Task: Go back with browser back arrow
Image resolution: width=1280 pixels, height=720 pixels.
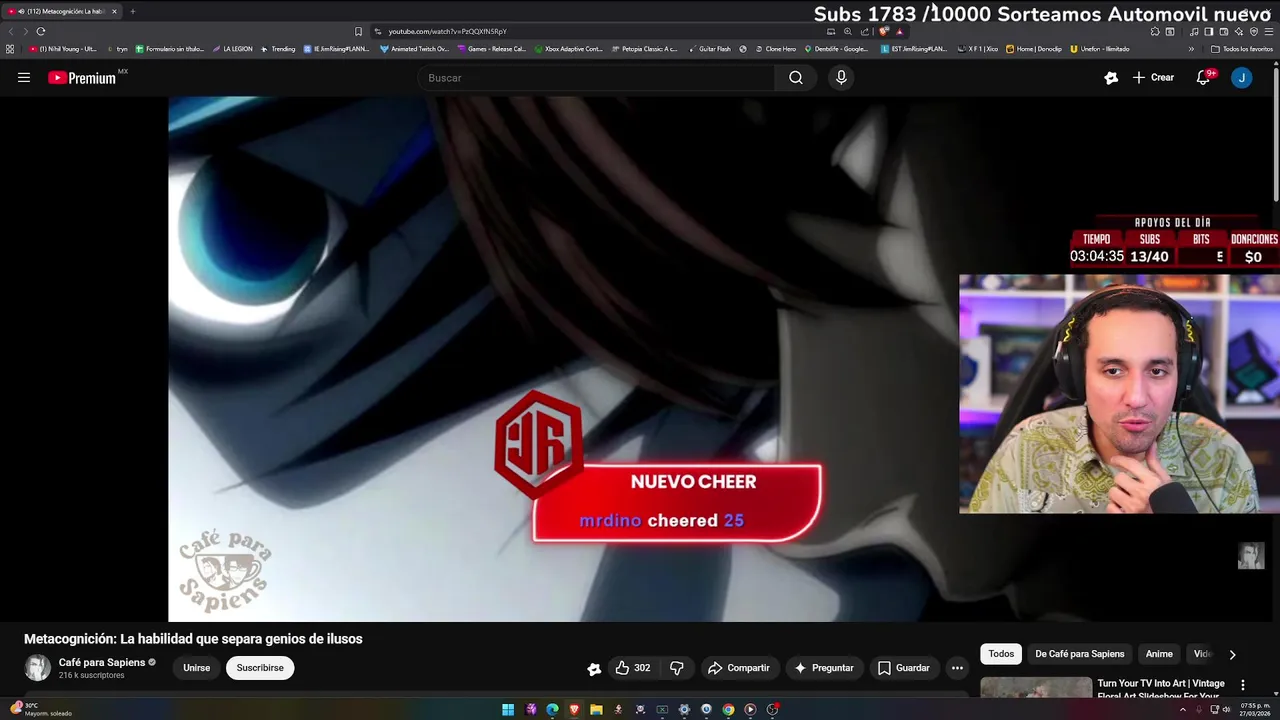Action: pos(12,31)
